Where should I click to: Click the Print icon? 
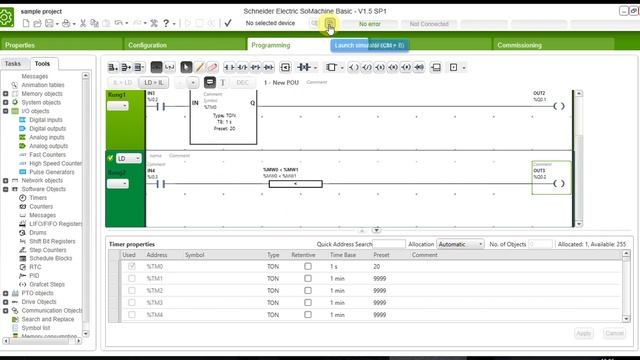(66, 23)
